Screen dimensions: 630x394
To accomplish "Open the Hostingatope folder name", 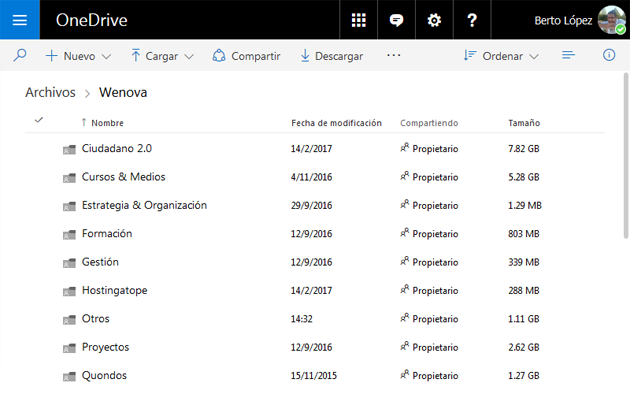I will (115, 290).
